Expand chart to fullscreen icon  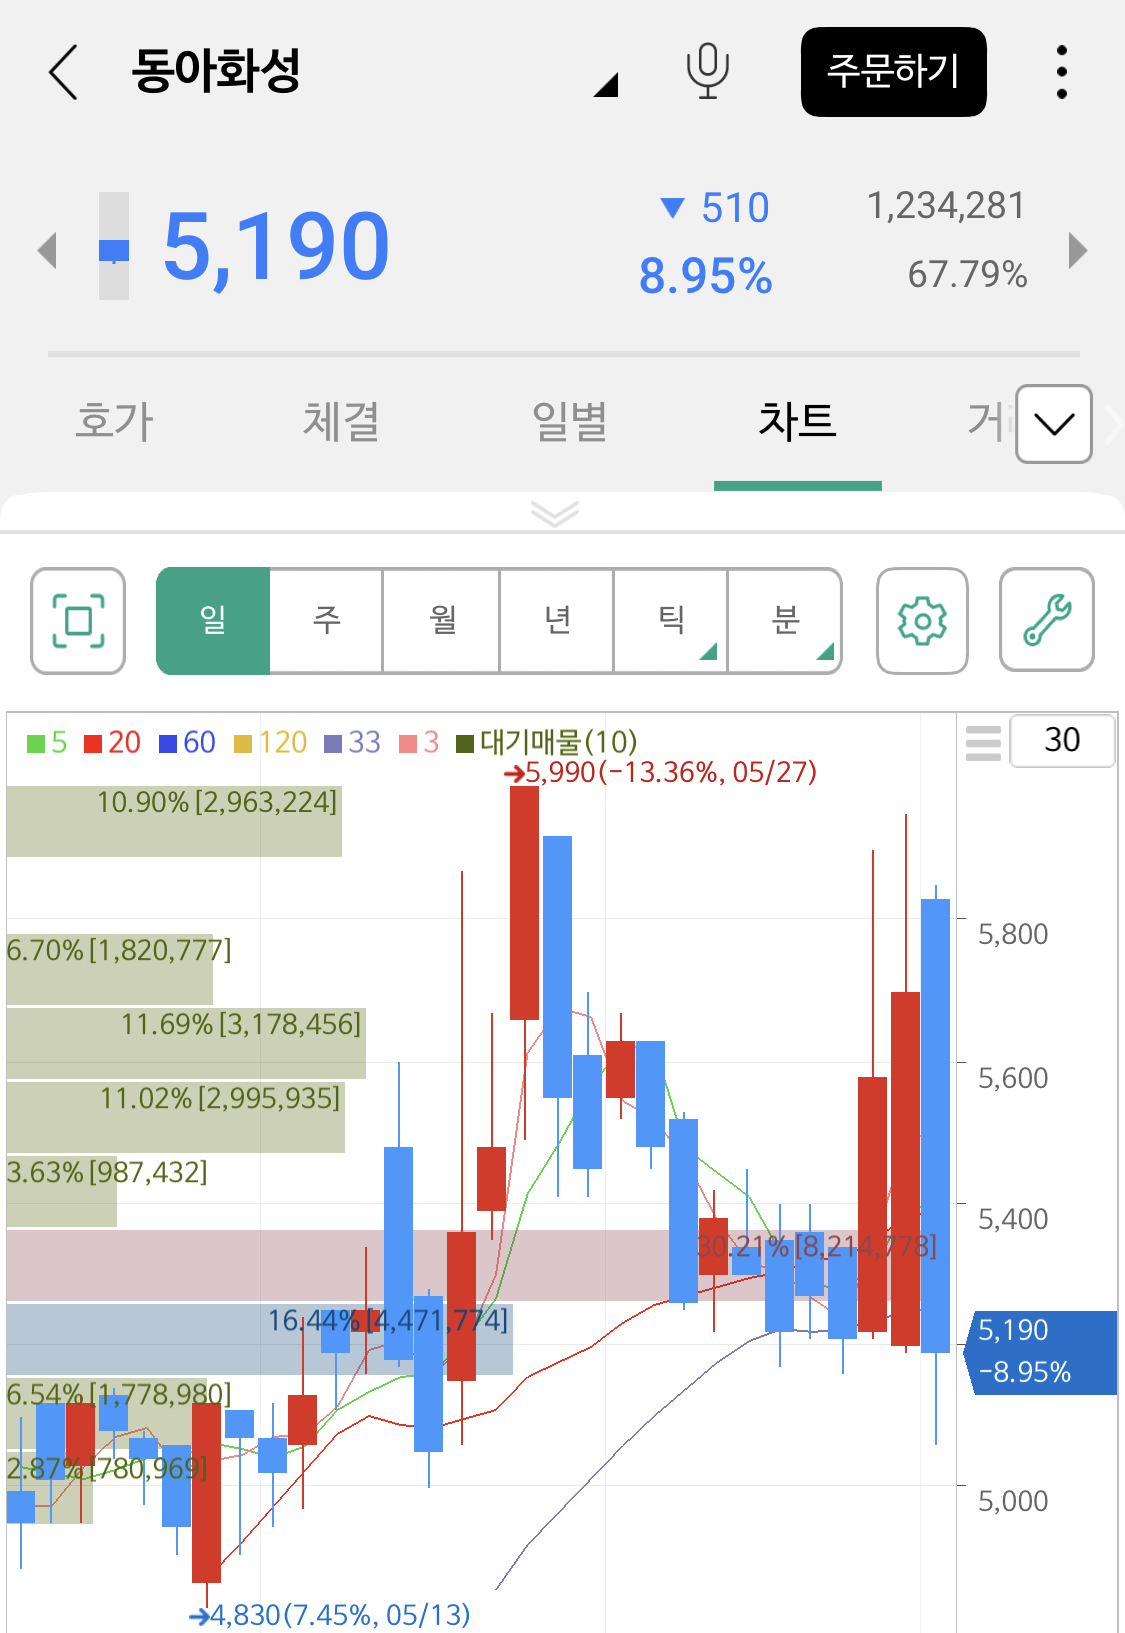pos(78,621)
